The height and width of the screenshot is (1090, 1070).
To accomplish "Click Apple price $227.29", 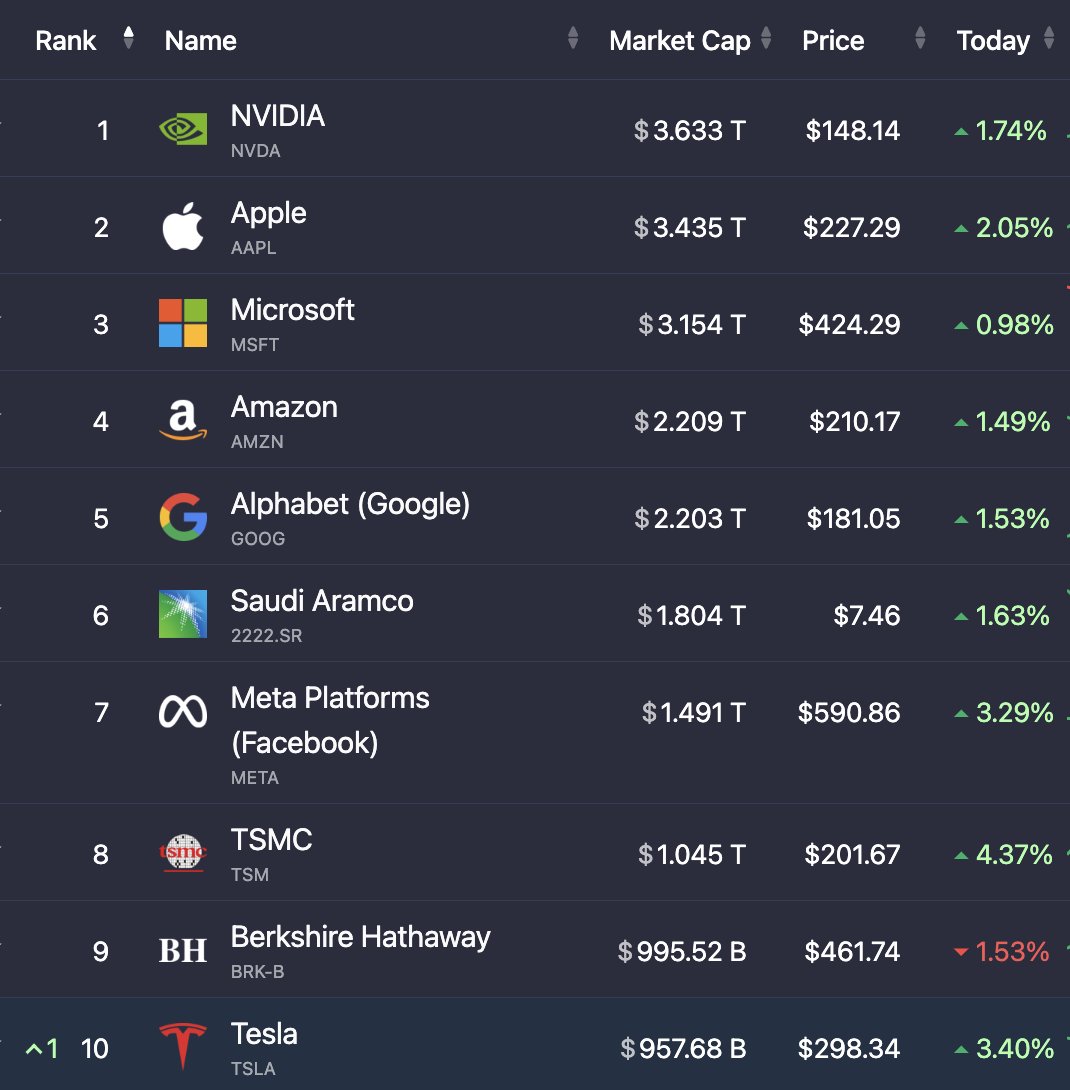I will click(851, 227).
